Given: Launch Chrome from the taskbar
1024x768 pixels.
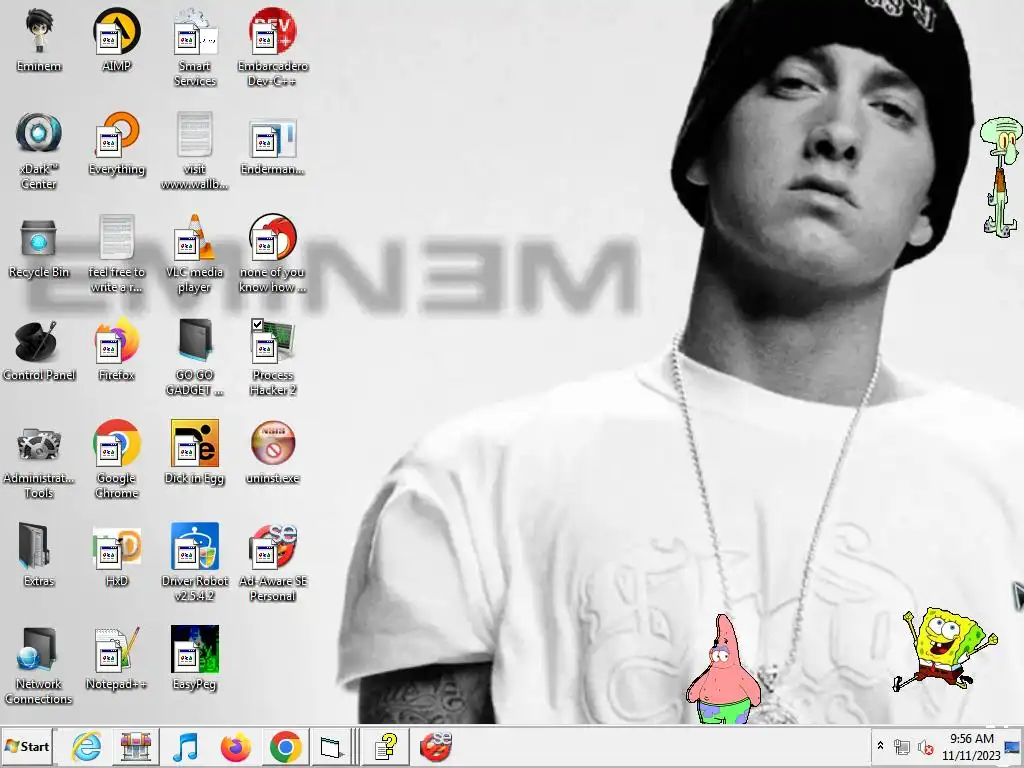Looking at the screenshot, I should click(x=285, y=746).
